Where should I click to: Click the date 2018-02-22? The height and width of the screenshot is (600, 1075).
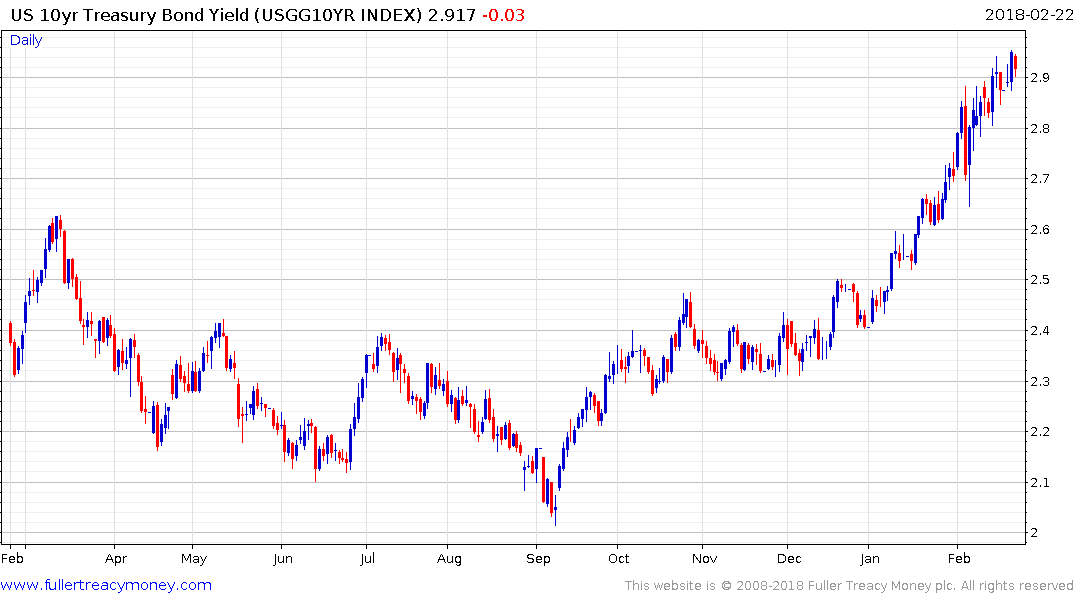click(x=1028, y=14)
